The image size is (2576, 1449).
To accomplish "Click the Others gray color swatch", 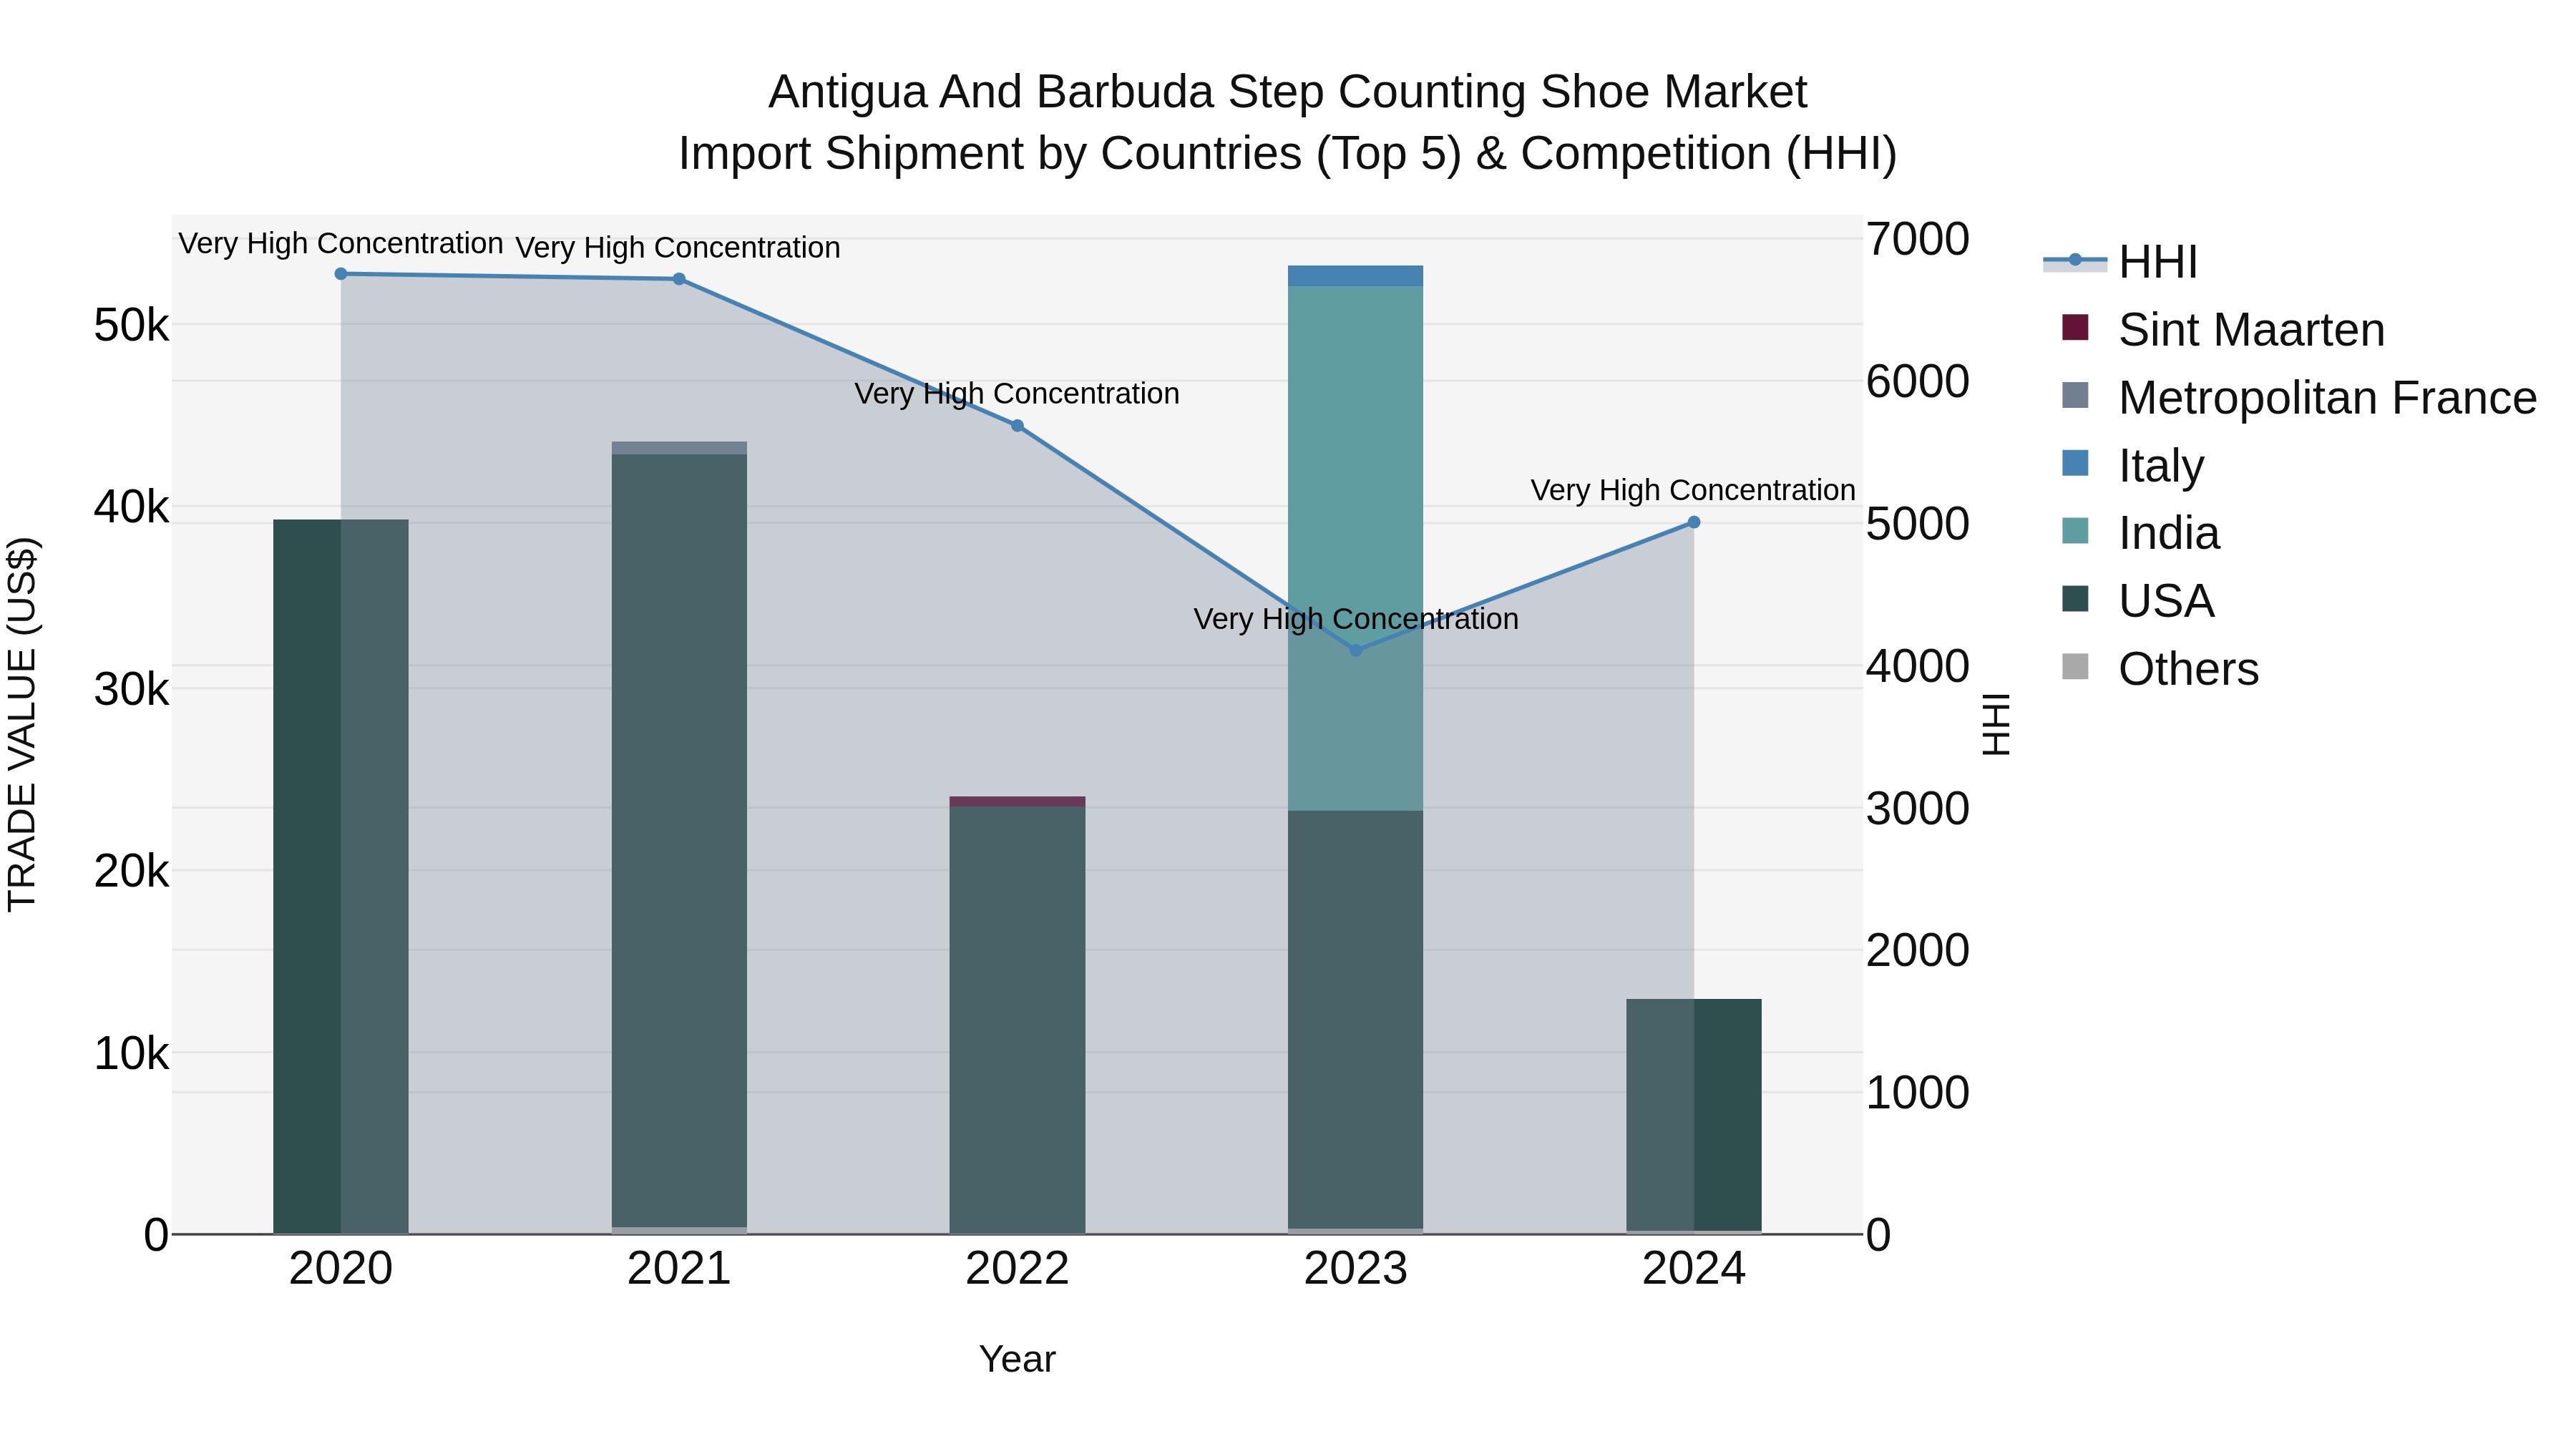I will [x=2075, y=667].
